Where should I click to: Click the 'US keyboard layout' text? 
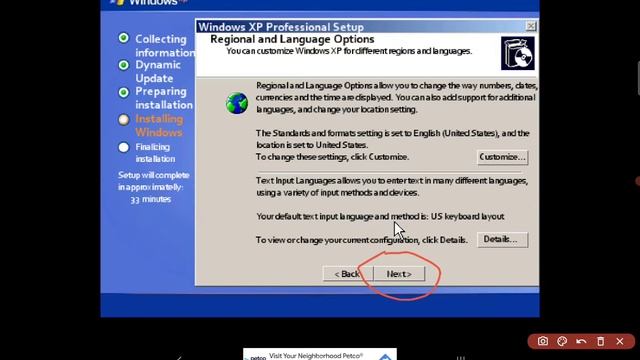[468, 216]
